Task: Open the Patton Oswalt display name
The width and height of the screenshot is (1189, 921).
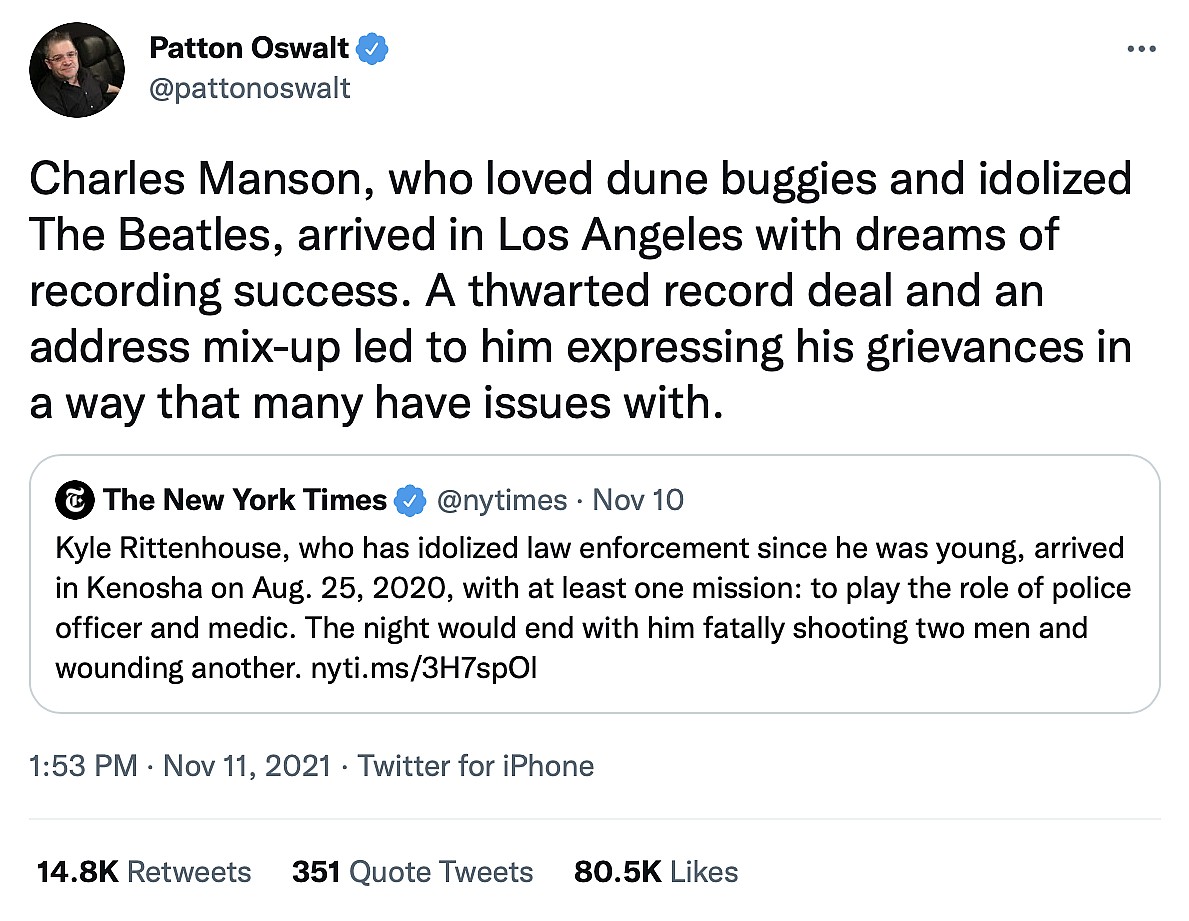Action: pos(249,47)
